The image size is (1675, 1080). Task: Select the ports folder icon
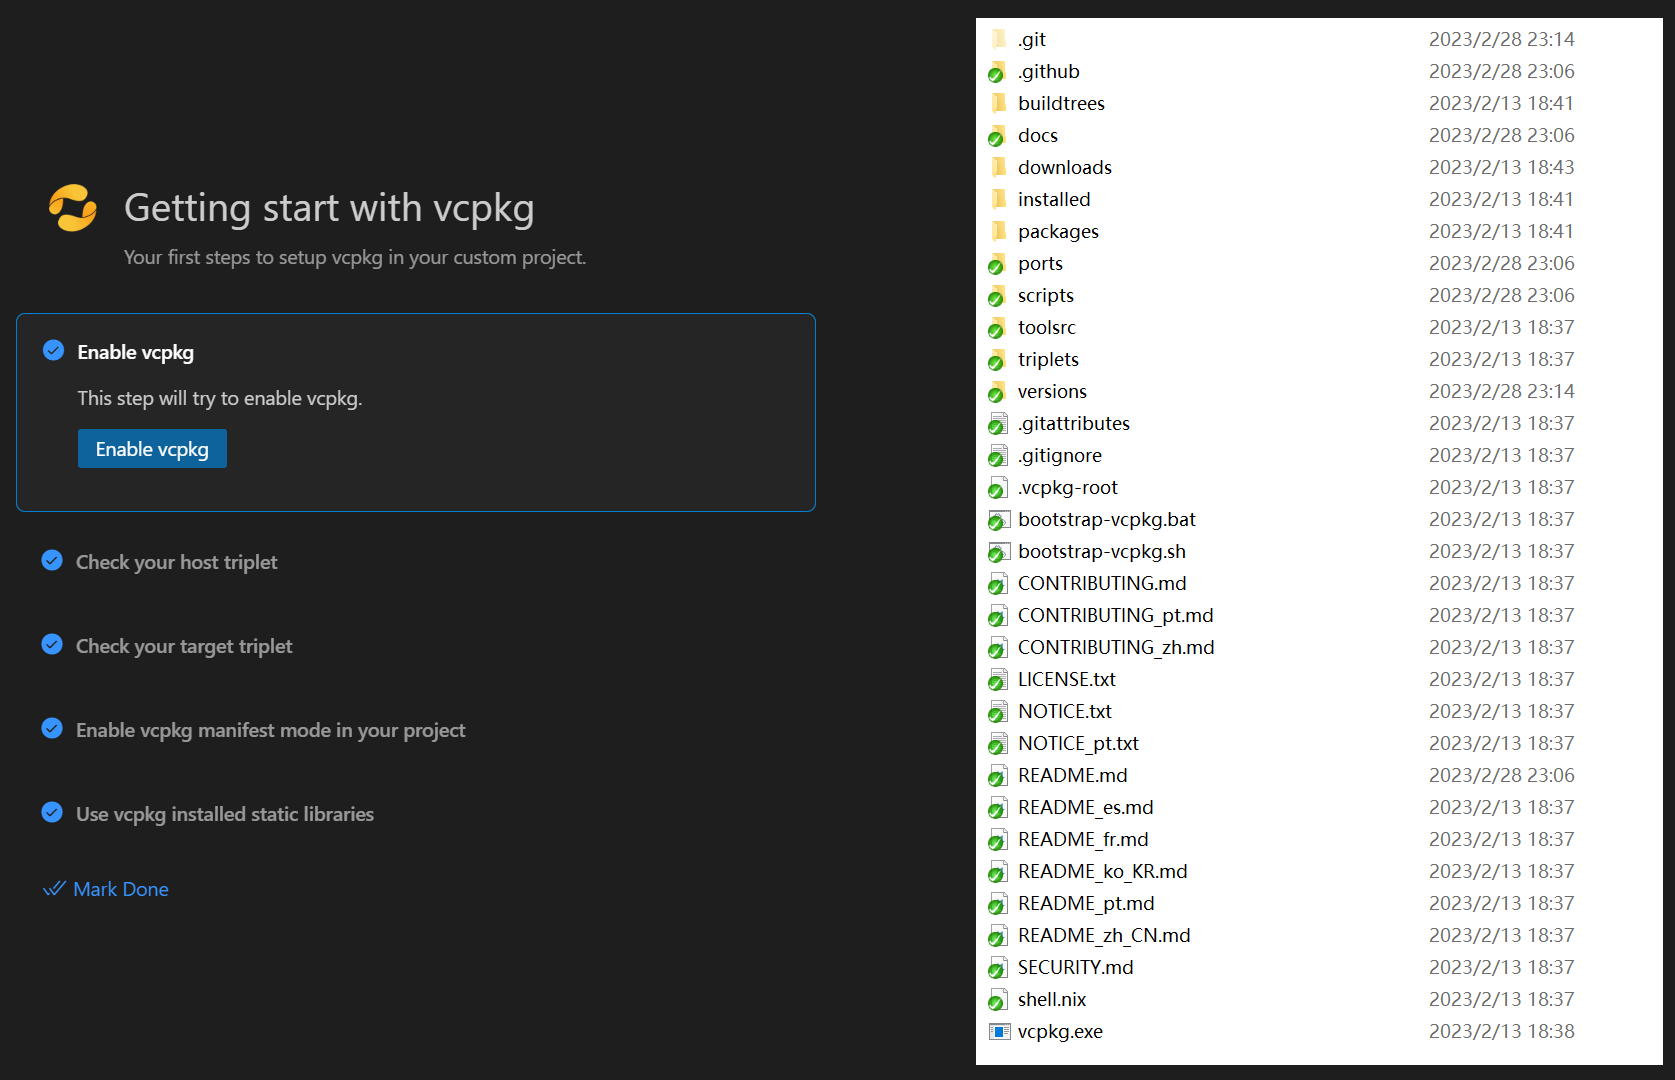[x=998, y=263]
